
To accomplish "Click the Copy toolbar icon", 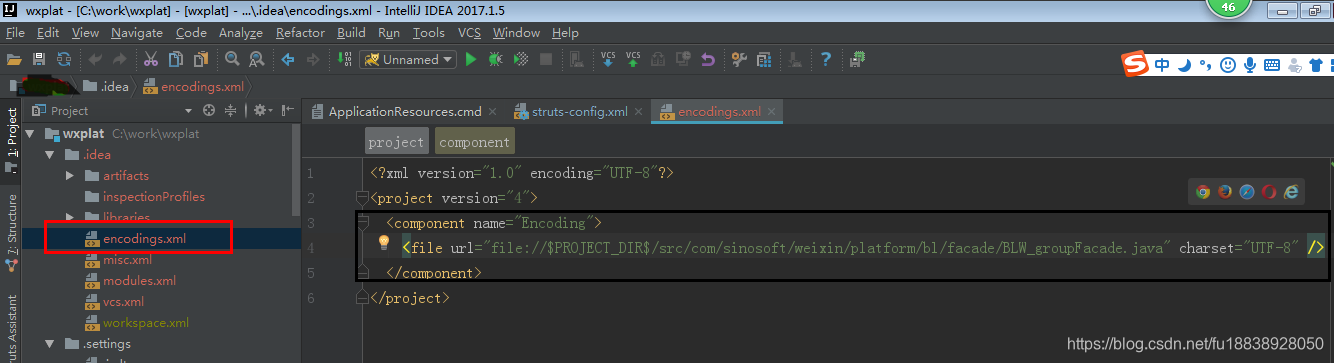I will point(176,59).
